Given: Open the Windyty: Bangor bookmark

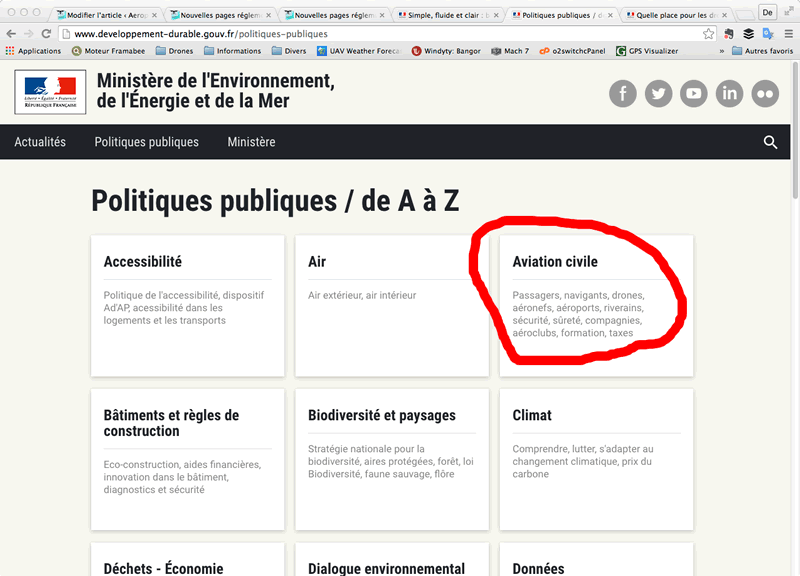Looking at the screenshot, I should click(446, 51).
